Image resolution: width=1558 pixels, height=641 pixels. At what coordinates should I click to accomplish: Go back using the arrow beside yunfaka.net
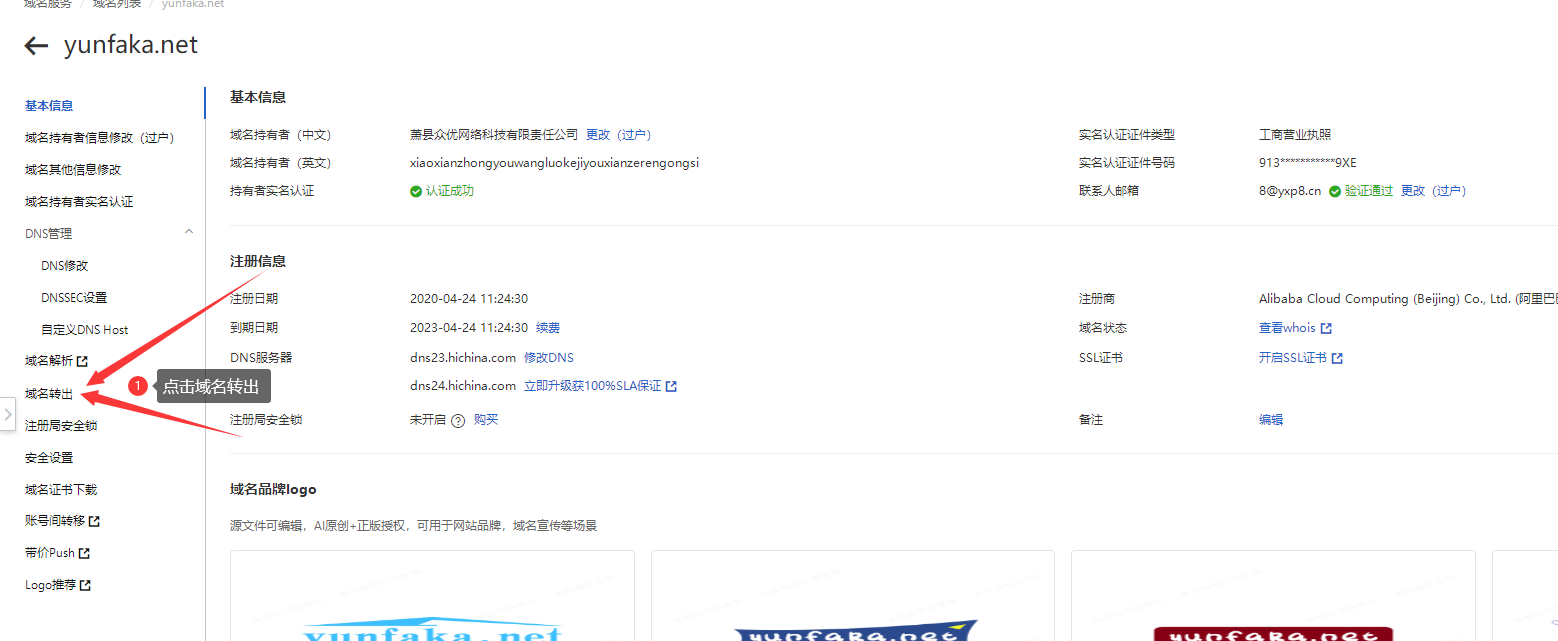37,46
